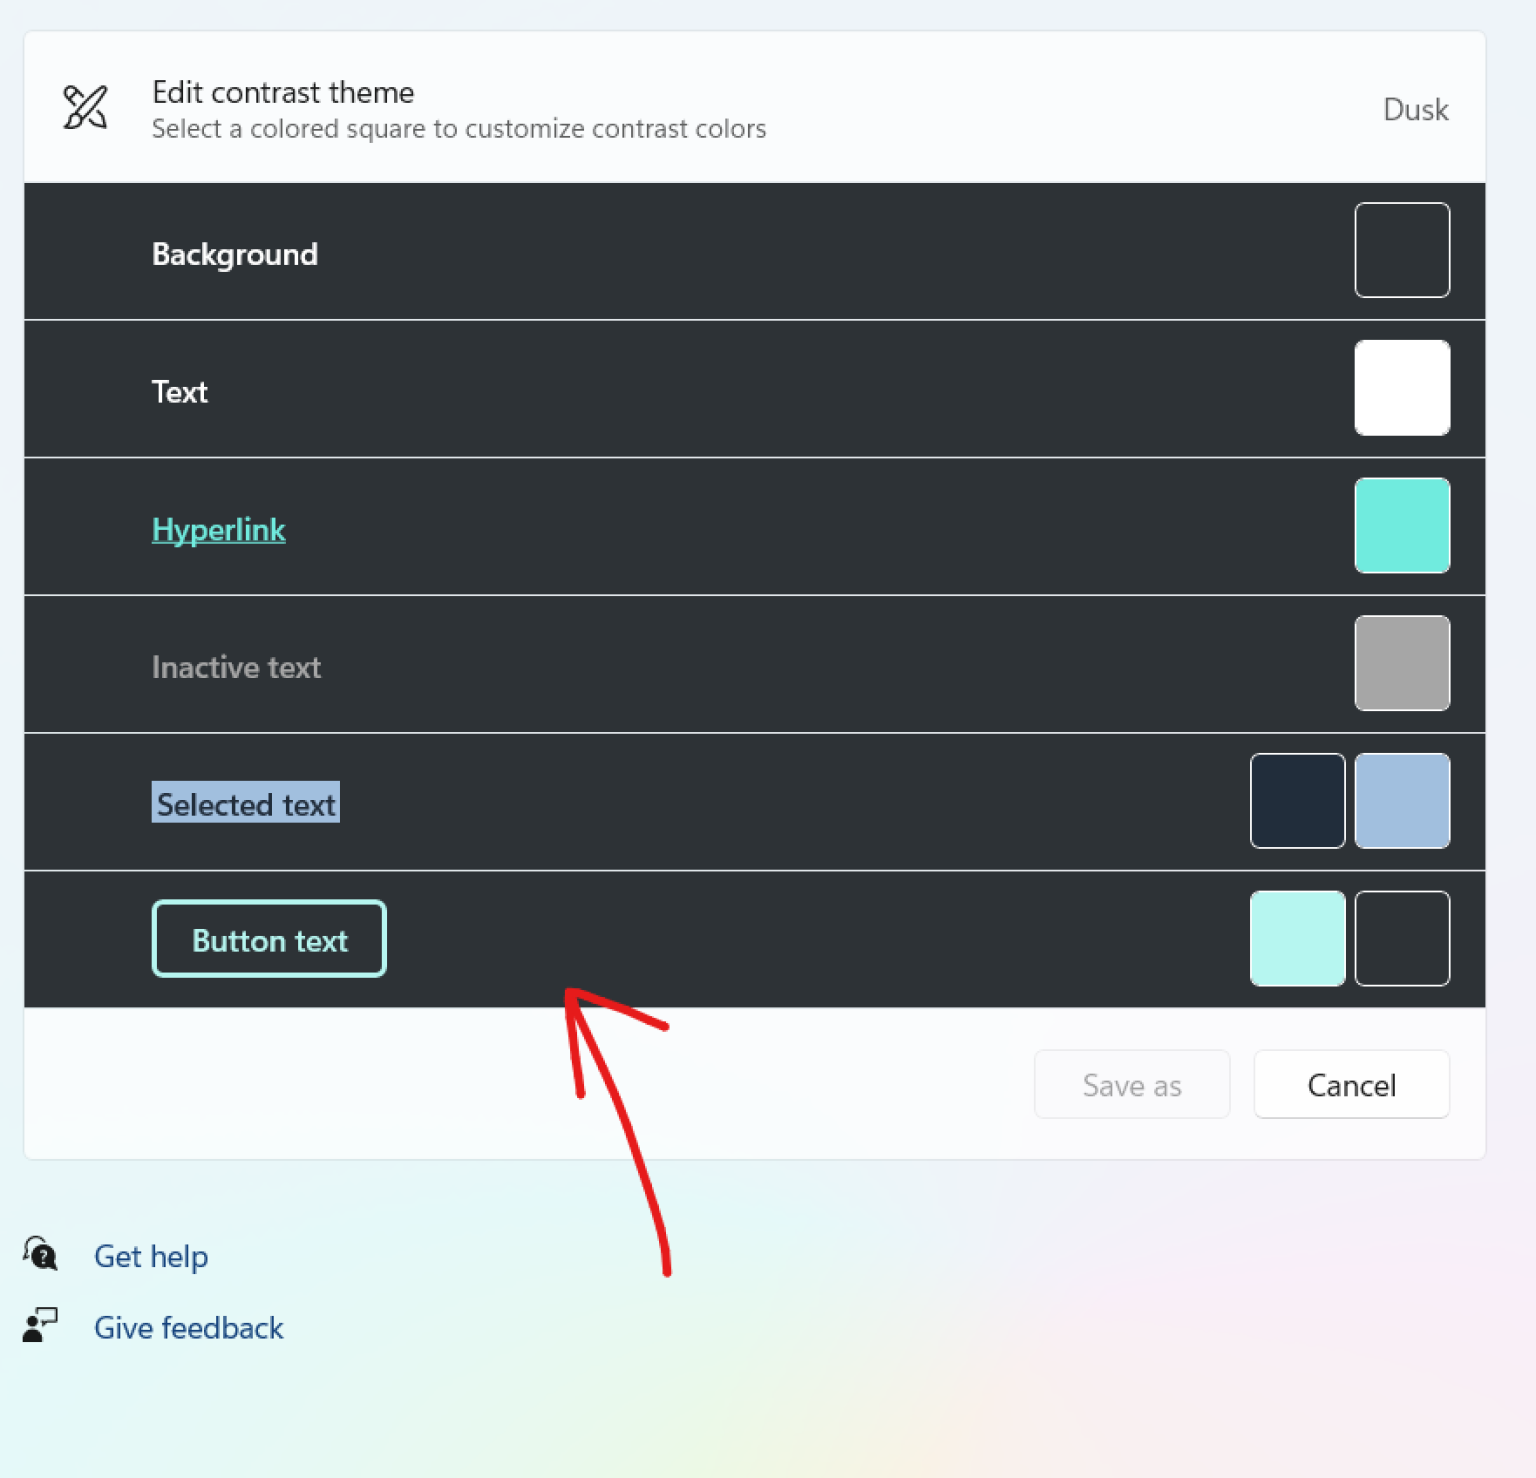Click the Button text sample button
Screen dimensions: 1536x1478
(x=268, y=938)
